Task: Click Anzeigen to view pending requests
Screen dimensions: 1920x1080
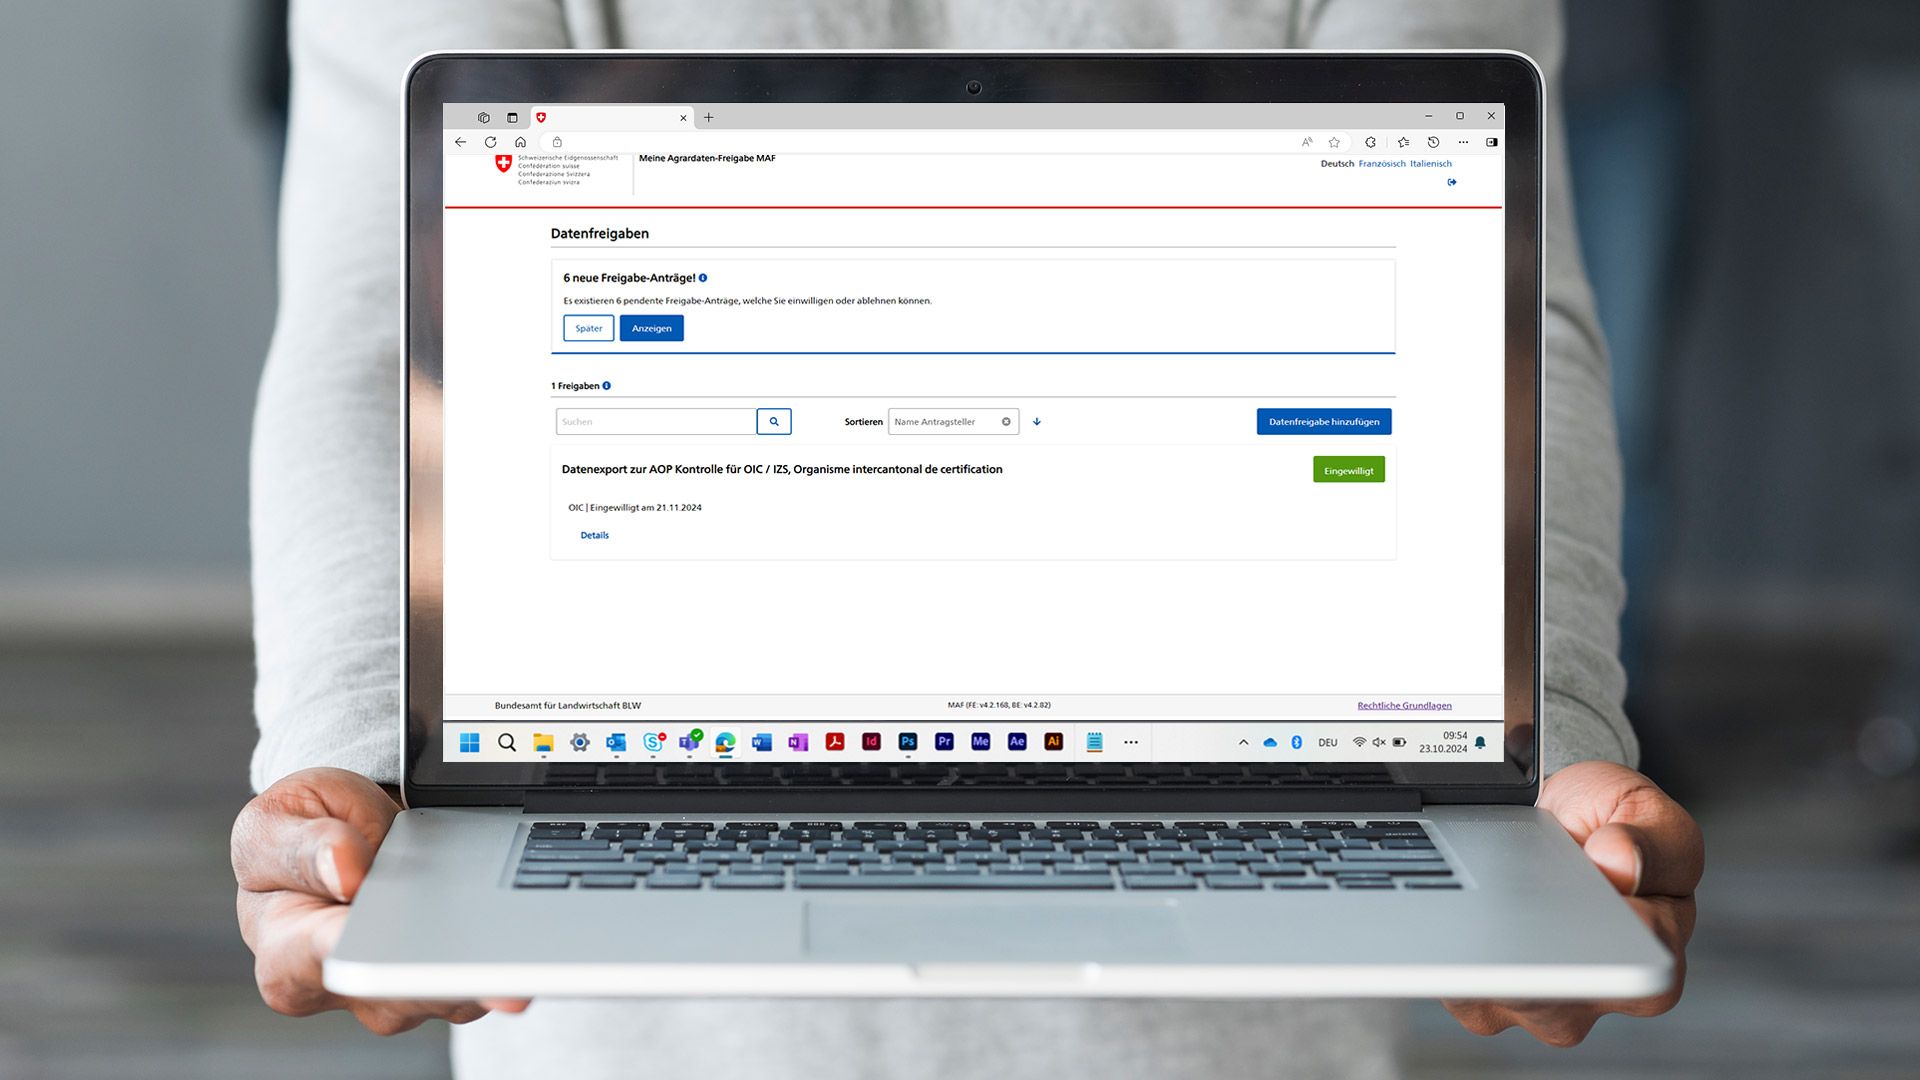Action: (x=651, y=327)
